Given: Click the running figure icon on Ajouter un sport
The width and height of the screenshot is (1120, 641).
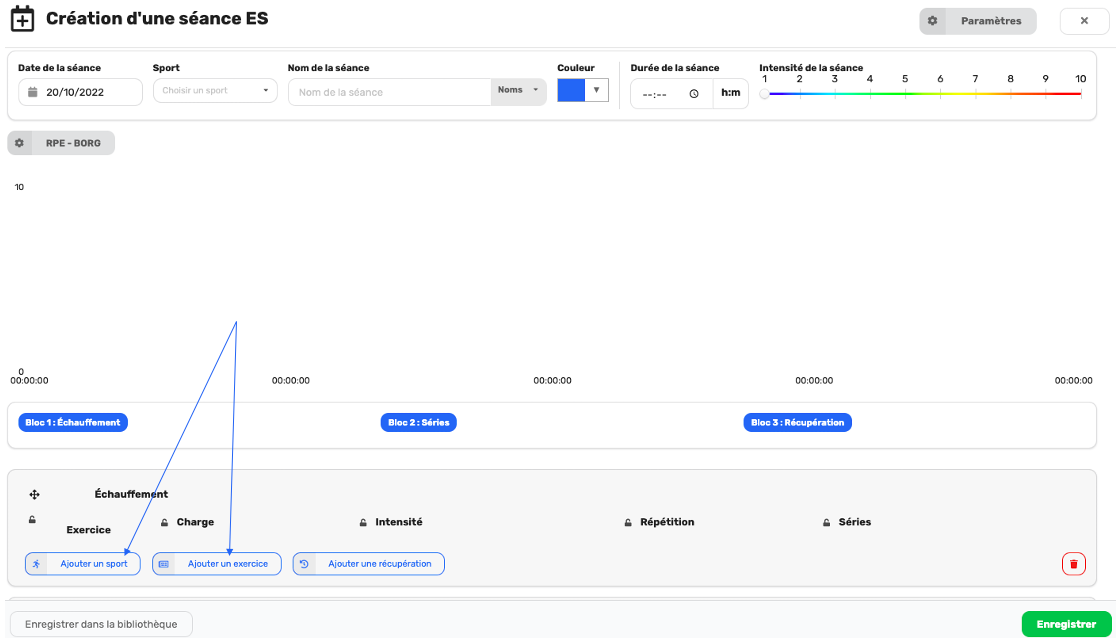Looking at the screenshot, I should 37,564.
